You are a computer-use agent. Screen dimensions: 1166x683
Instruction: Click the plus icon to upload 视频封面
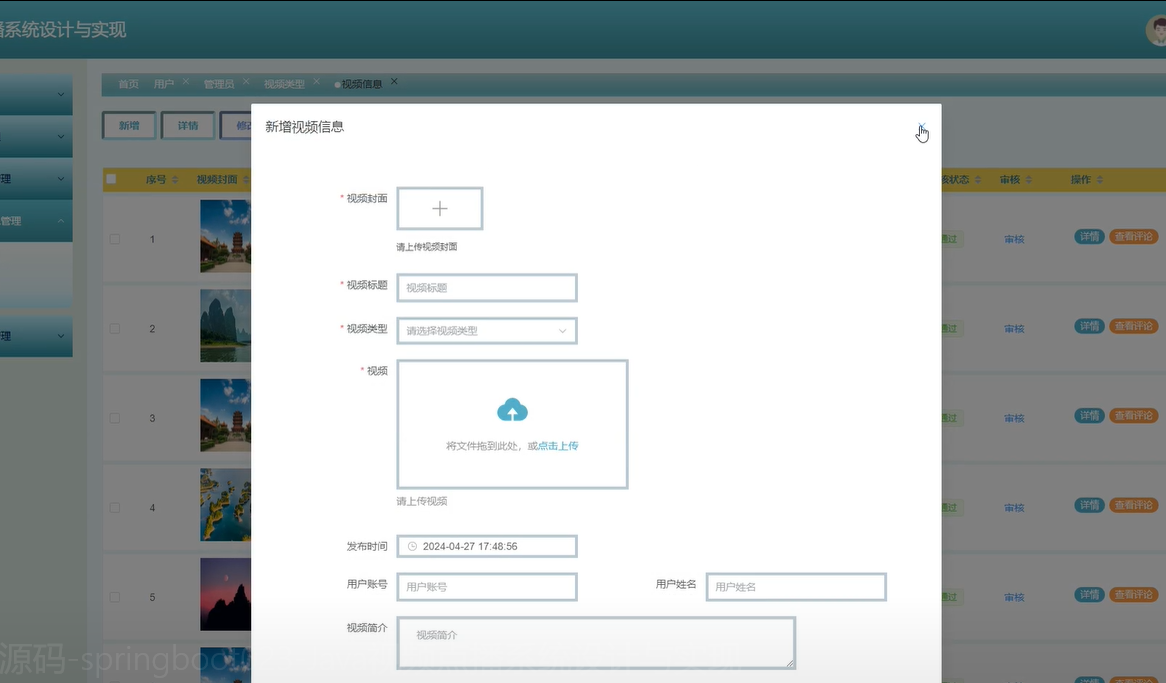point(439,208)
